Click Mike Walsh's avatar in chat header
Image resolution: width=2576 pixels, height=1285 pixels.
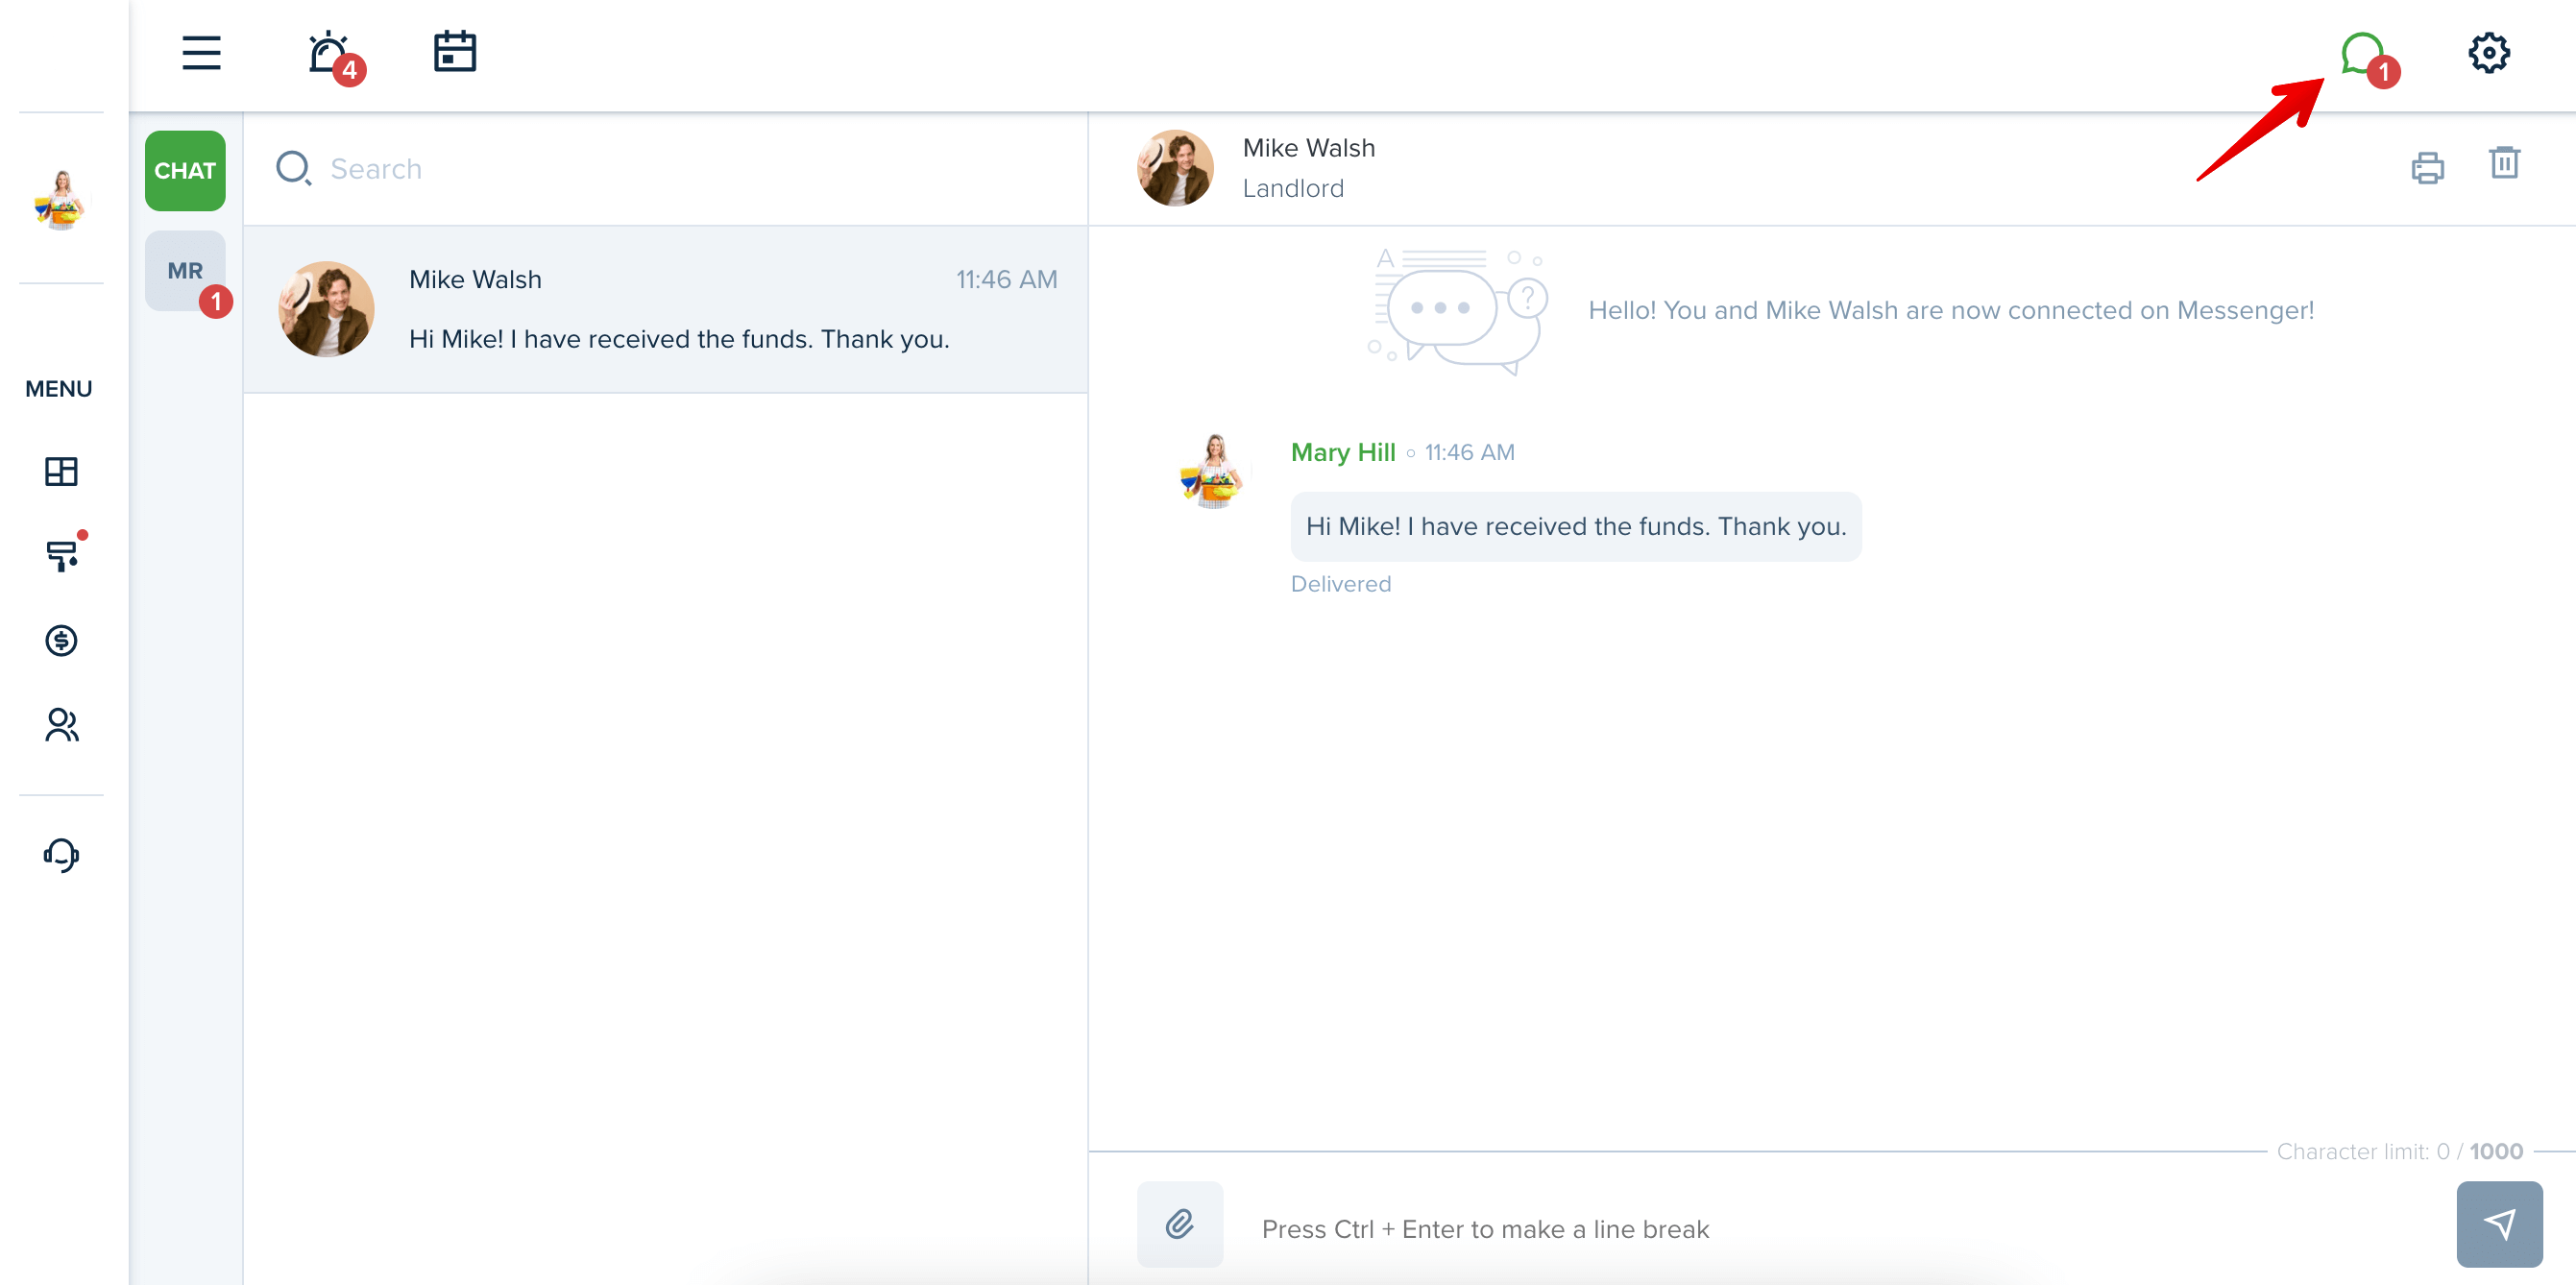point(1175,168)
